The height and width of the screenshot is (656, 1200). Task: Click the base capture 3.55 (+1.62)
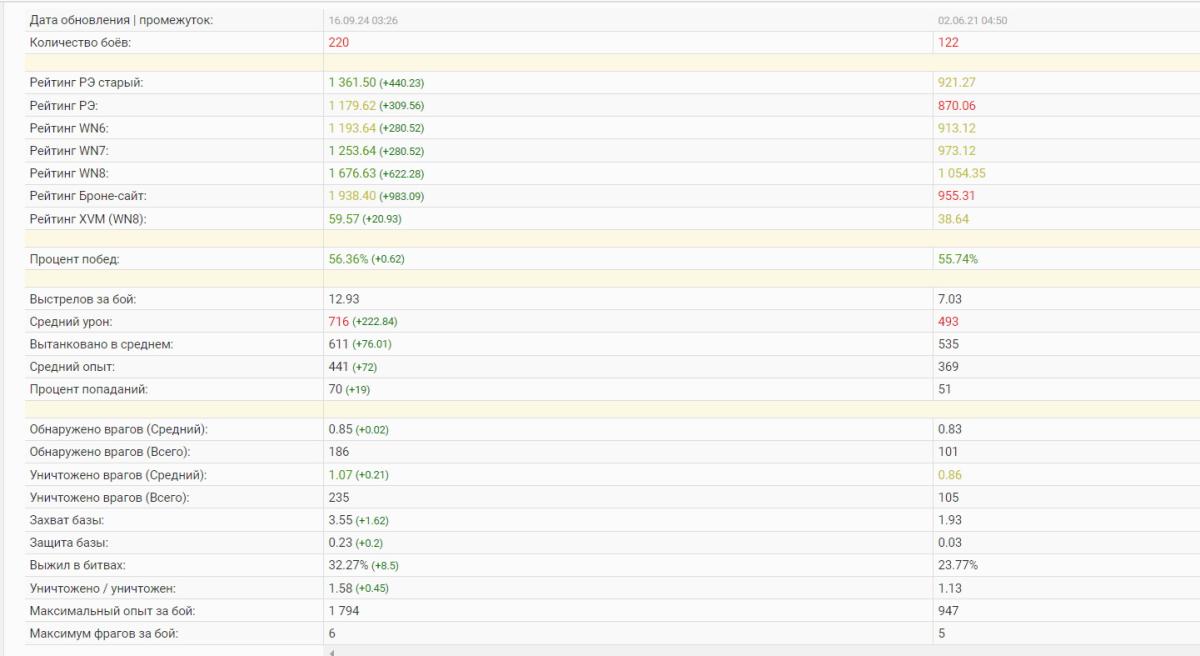(x=358, y=520)
